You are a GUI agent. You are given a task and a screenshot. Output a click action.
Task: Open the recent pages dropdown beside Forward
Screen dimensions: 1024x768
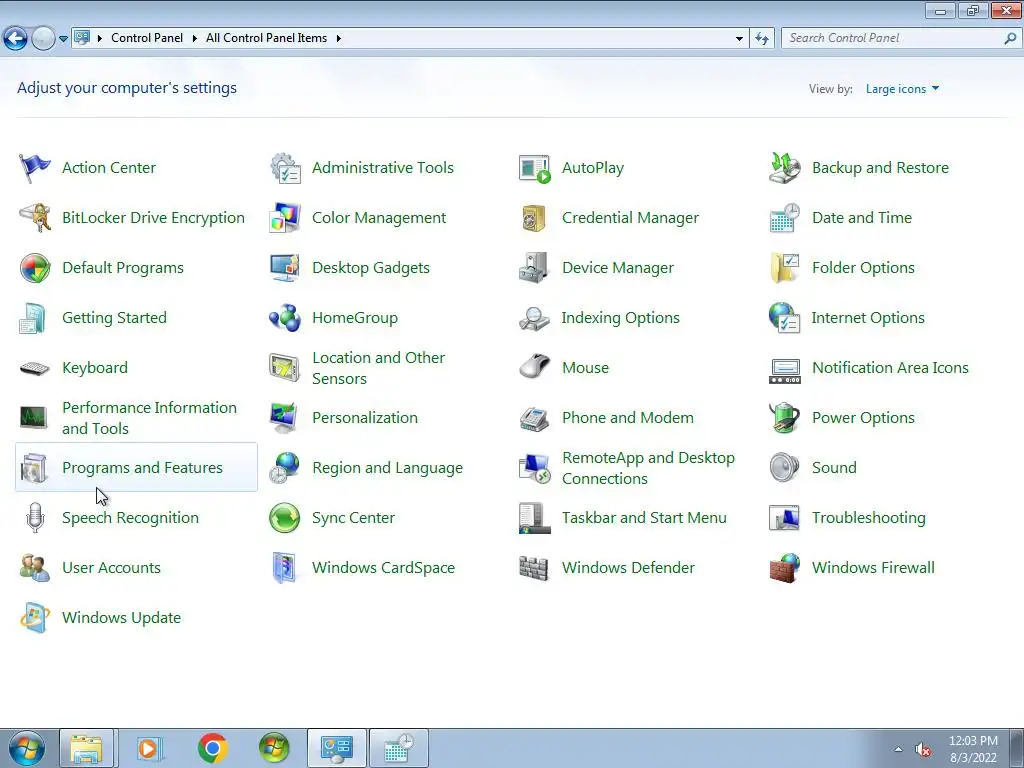[63, 39]
